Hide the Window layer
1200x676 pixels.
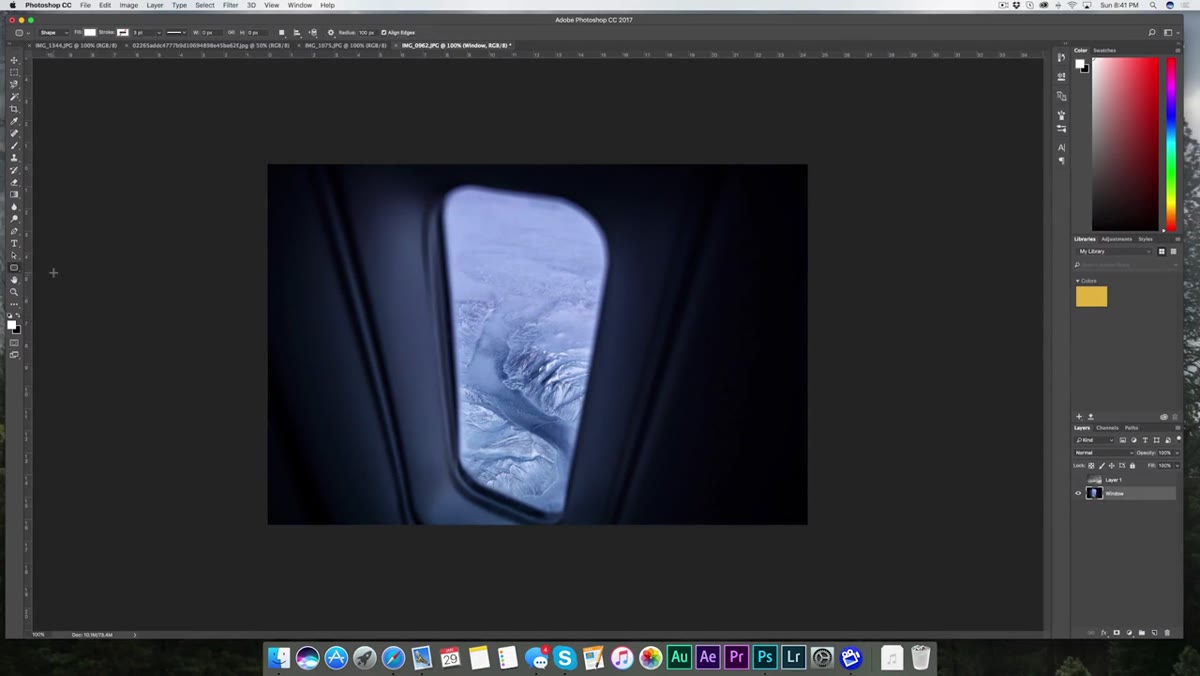pyautogui.click(x=1078, y=493)
